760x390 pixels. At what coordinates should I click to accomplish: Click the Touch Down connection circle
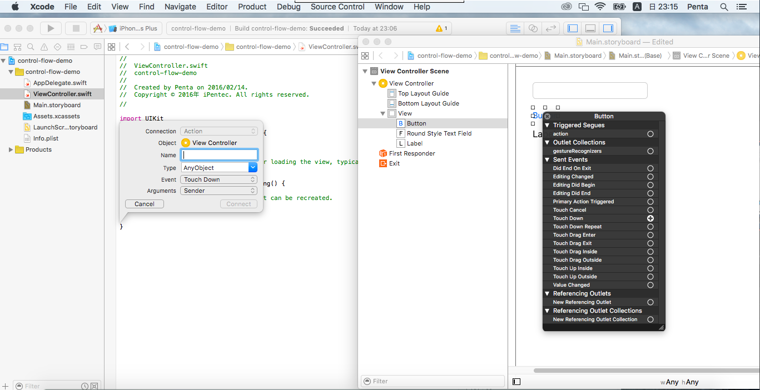[x=650, y=218]
